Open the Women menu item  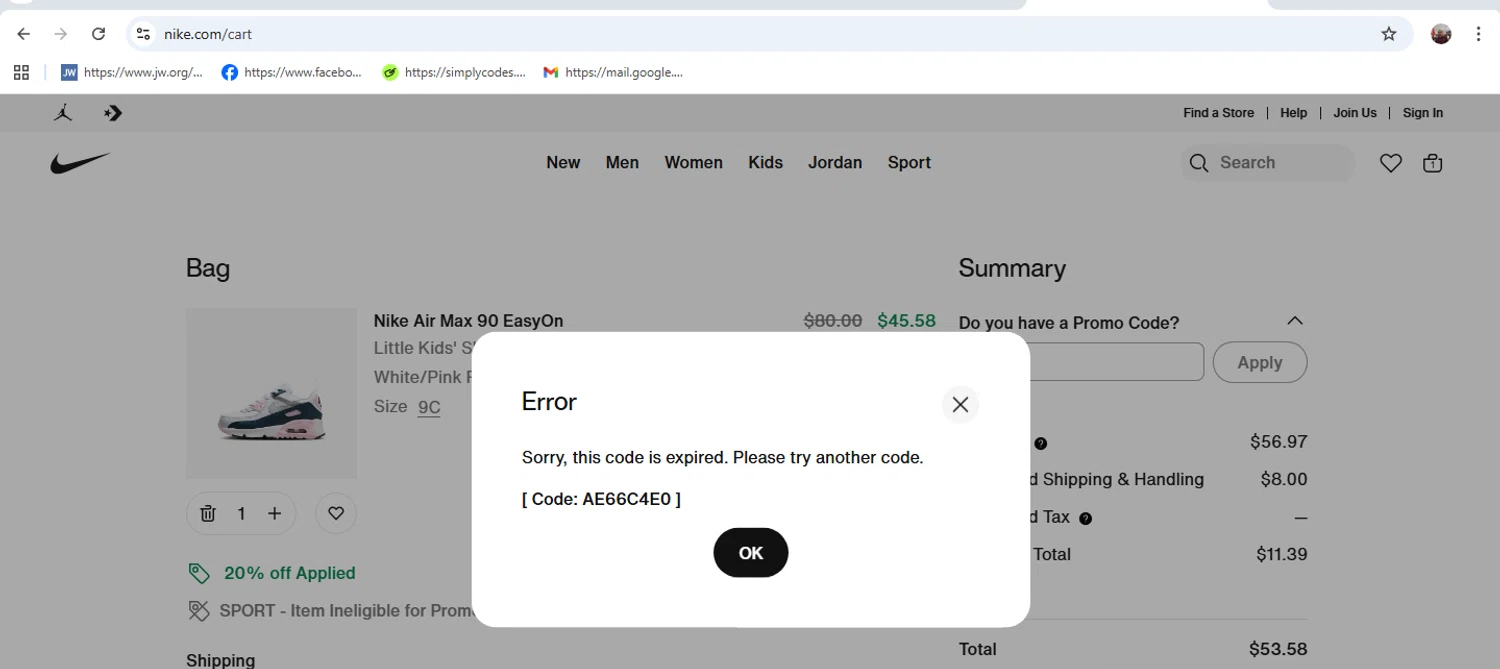[x=693, y=162]
